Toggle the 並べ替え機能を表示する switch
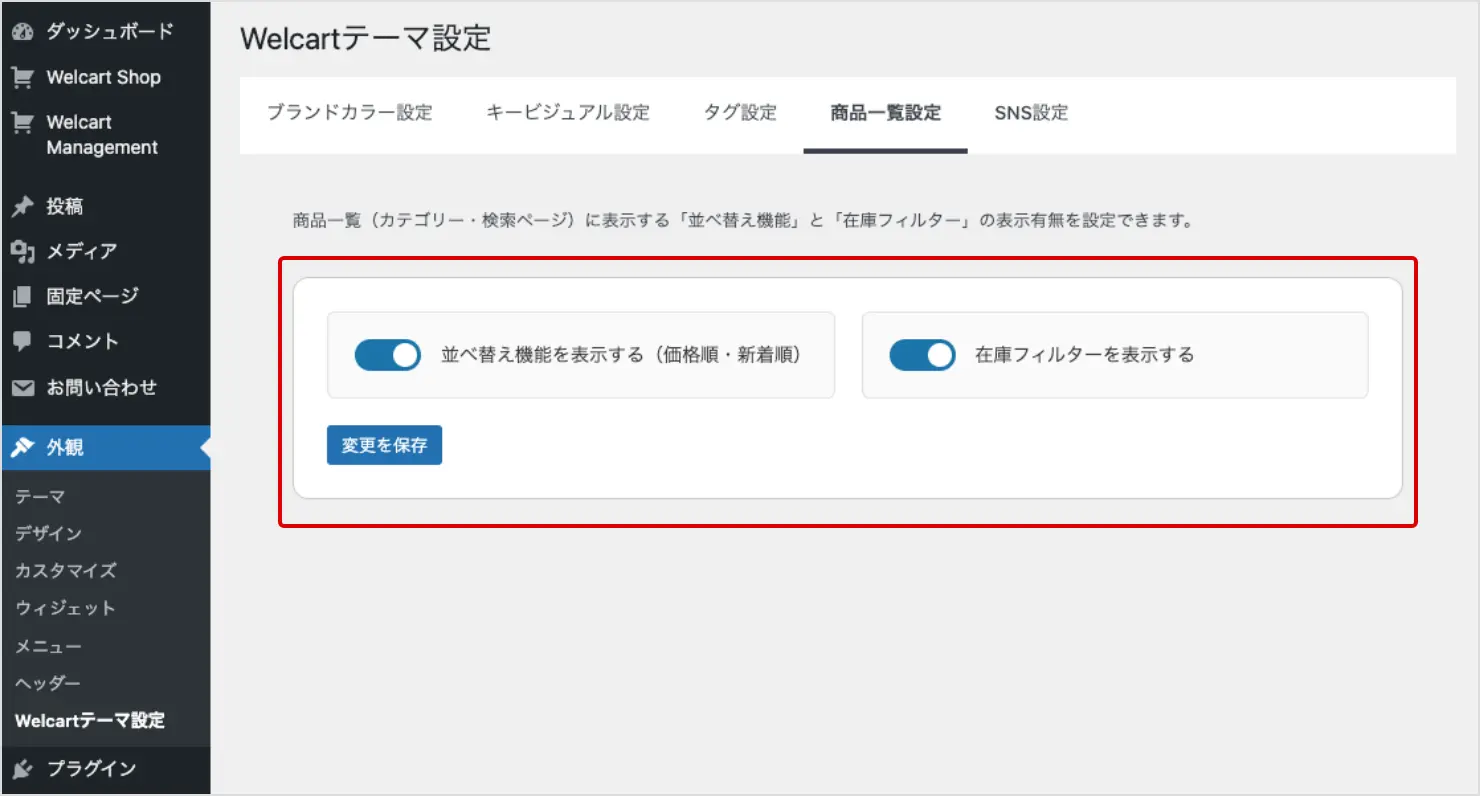Image resolution: width=1480 pixels, height=796 pixels. (388, 355)
